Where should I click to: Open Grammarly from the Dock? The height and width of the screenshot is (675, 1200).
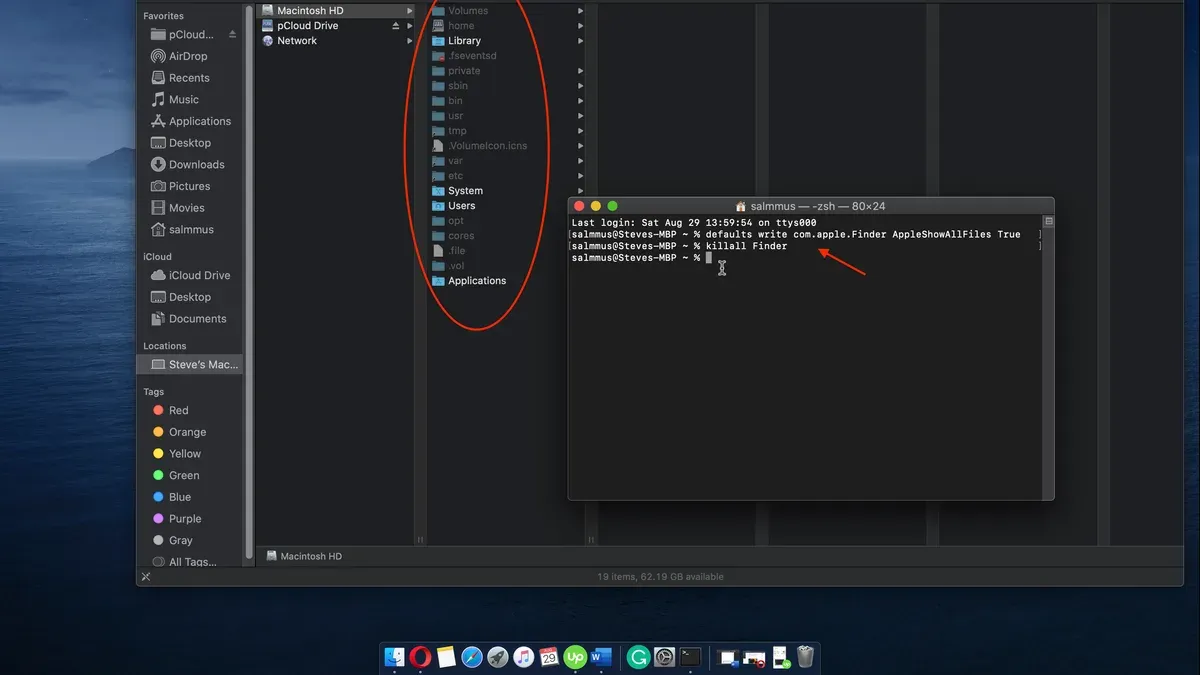click(x=638, y=657)
